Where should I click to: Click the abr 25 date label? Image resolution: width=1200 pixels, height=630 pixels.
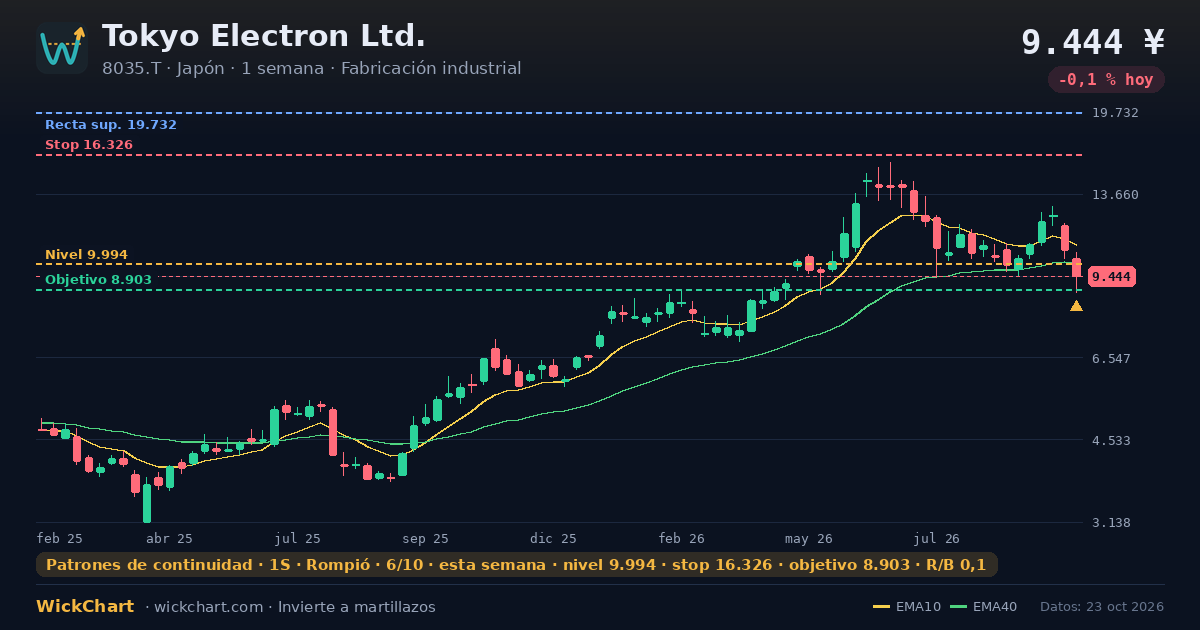(x=169, y=538)
